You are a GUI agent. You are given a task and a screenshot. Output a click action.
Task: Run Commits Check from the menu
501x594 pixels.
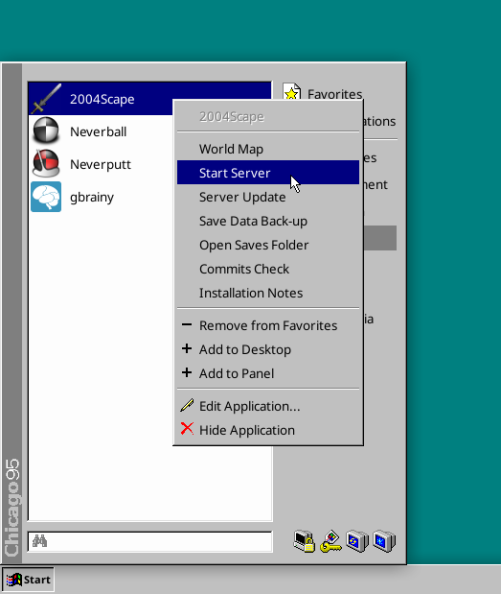pos(268,269)
